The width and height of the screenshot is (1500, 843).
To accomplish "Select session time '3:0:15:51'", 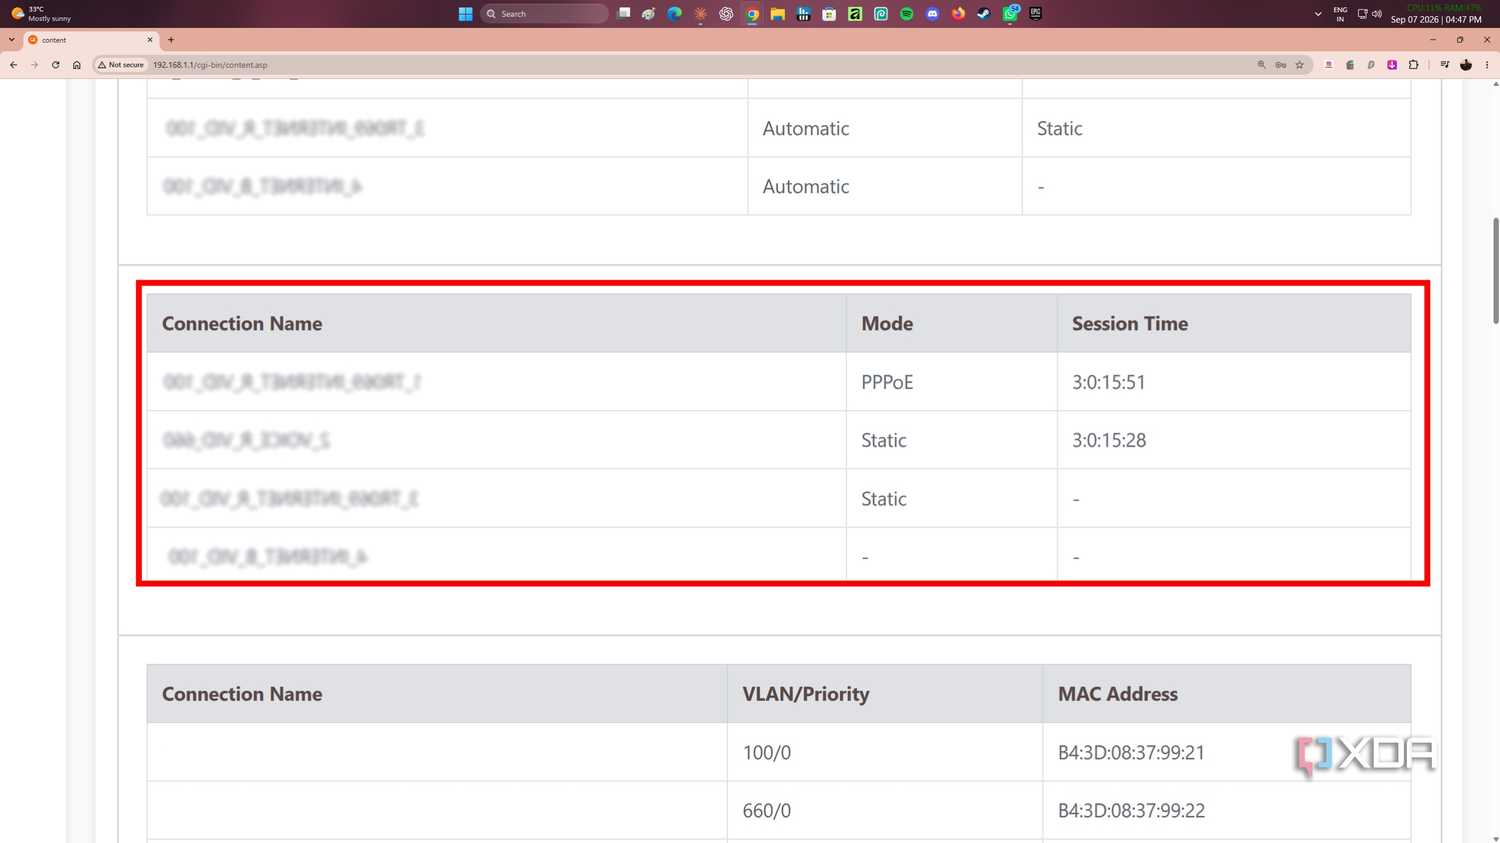I will (x=1109, y=382).
